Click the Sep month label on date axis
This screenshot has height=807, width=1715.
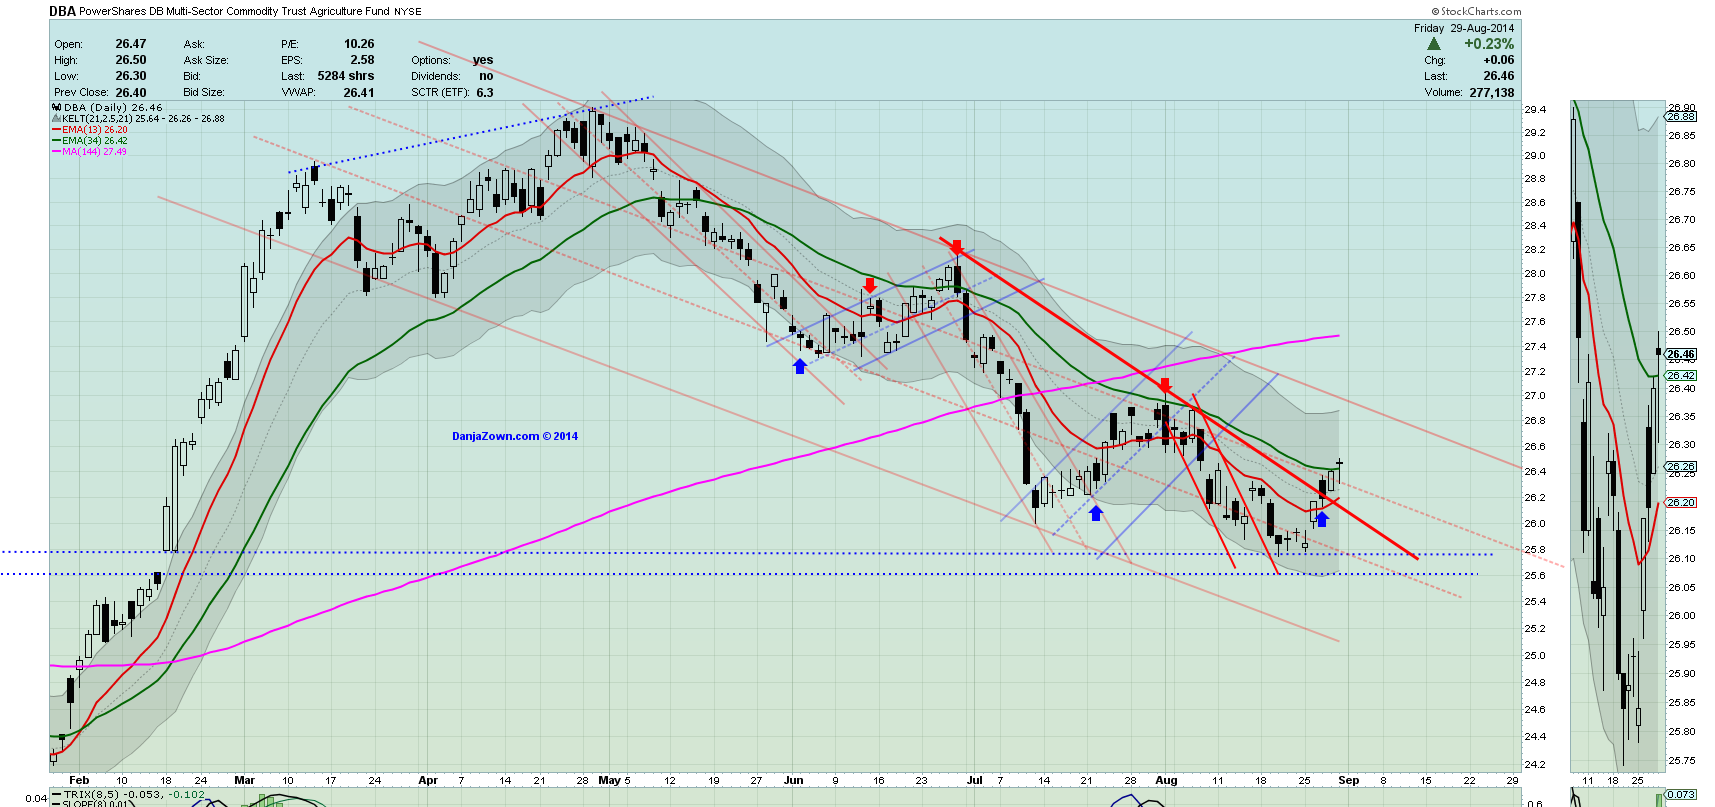pyautogui.click(x=1349, y=780)
